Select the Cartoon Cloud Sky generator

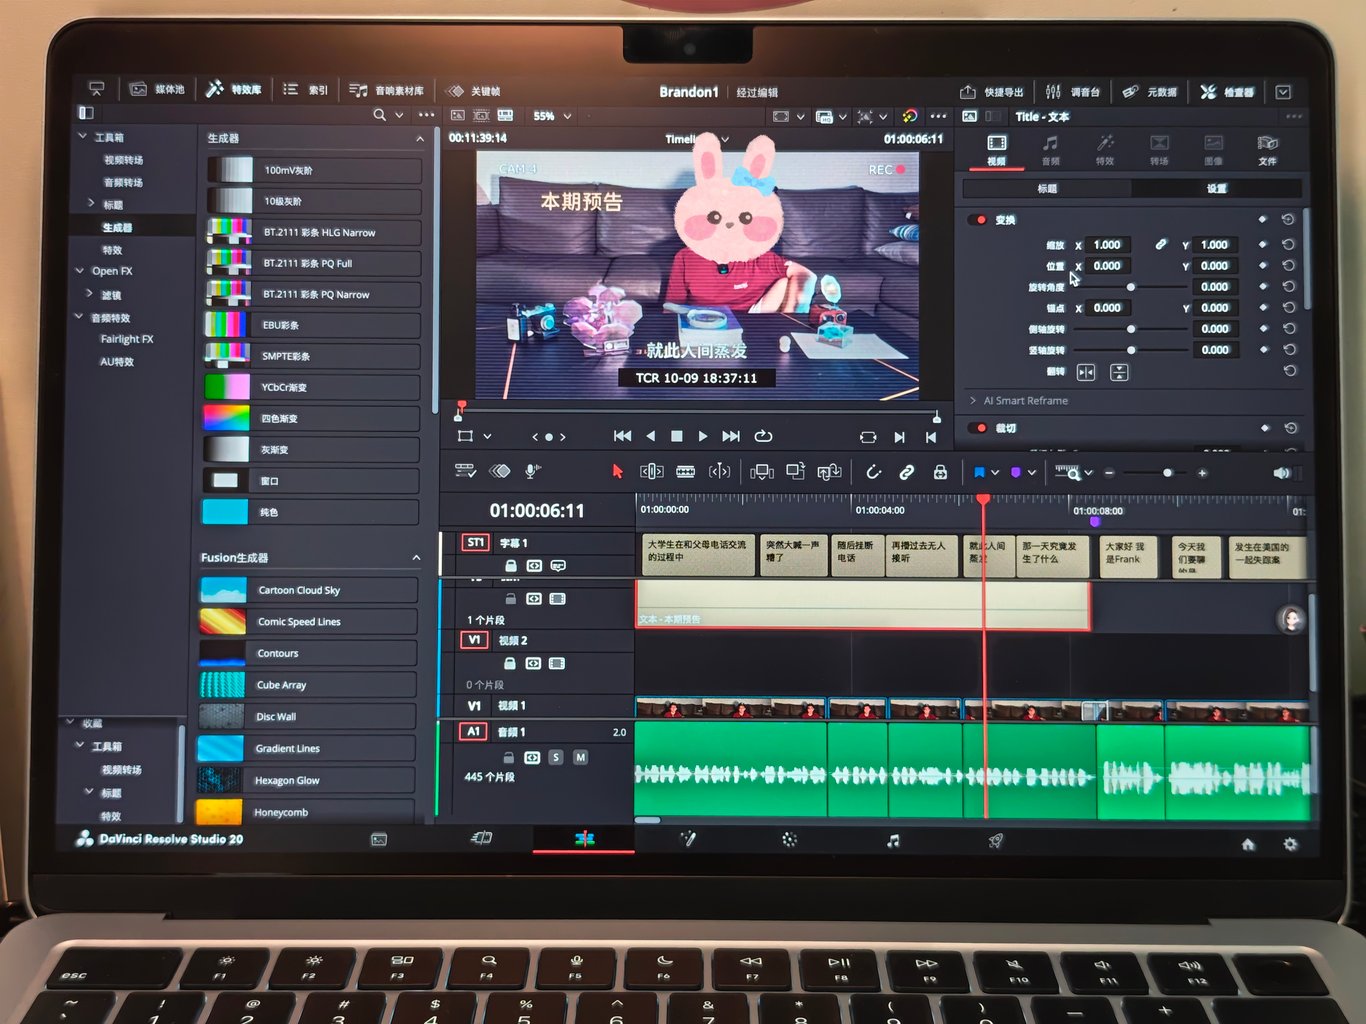(x=308, y=590)
